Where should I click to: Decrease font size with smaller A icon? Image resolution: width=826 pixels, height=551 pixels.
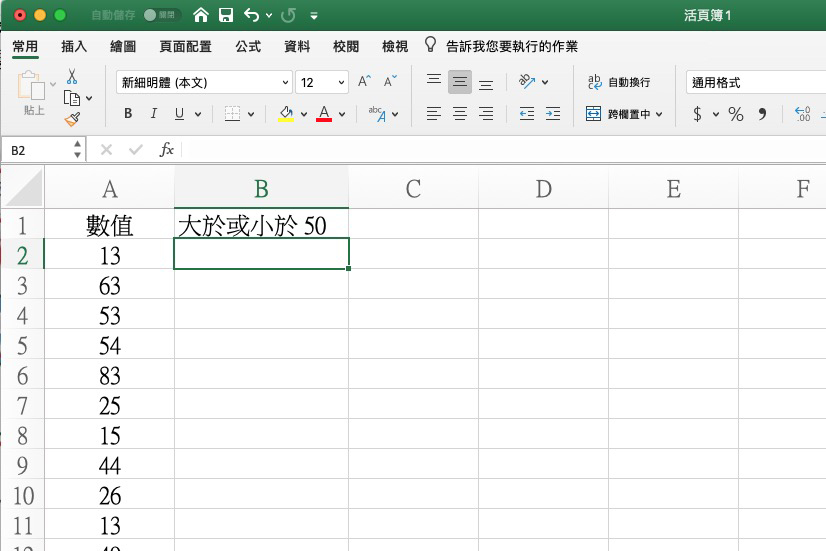click(x=390, y=82)
